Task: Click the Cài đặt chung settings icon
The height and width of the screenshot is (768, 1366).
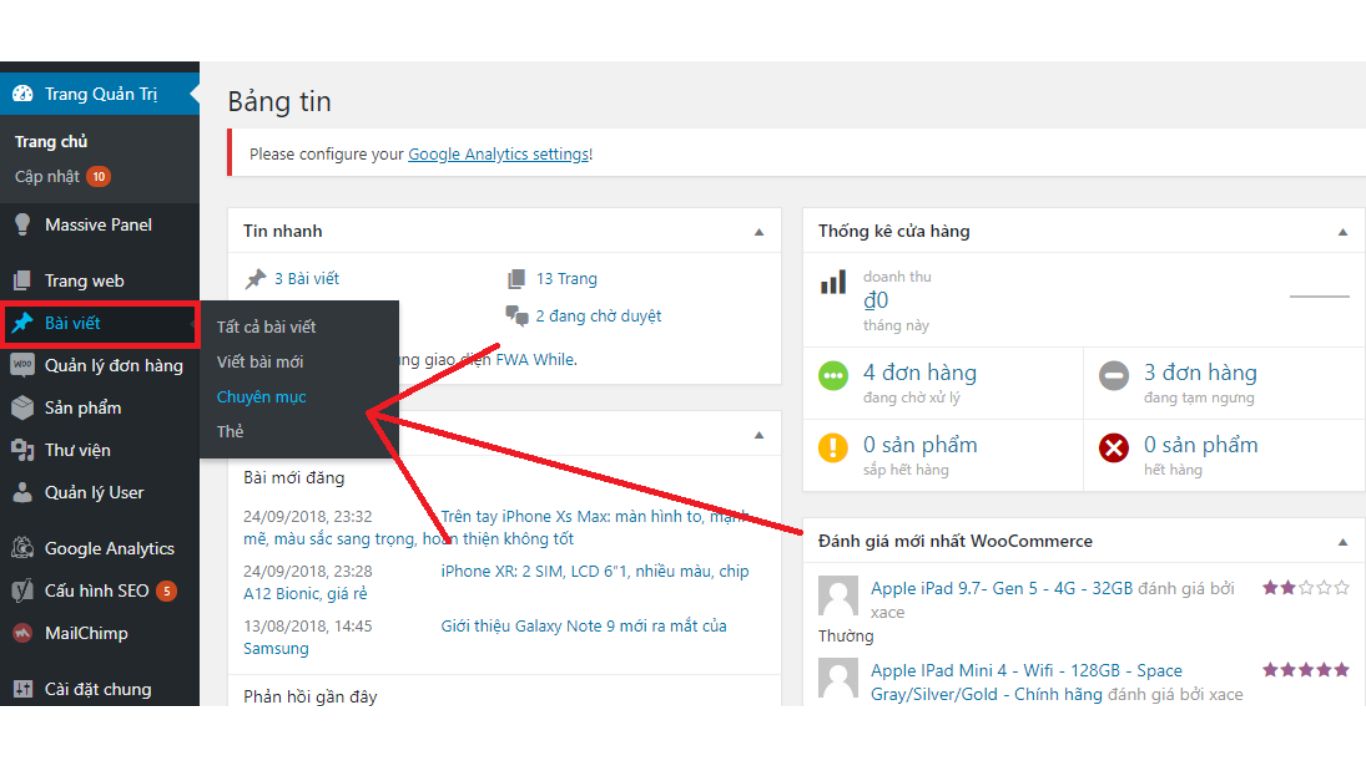Action: pyautogui.click(x=22, y=689)
